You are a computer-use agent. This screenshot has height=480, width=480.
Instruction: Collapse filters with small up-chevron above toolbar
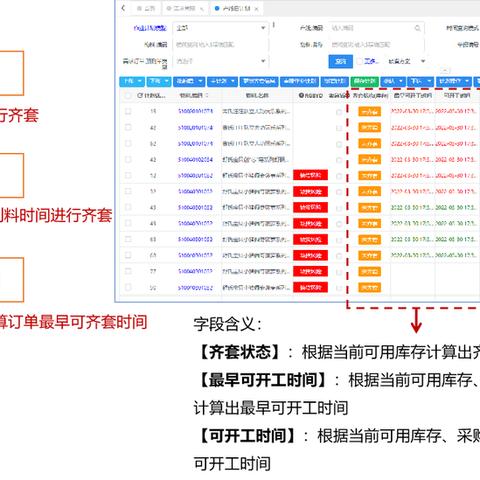tap(445, 71)
